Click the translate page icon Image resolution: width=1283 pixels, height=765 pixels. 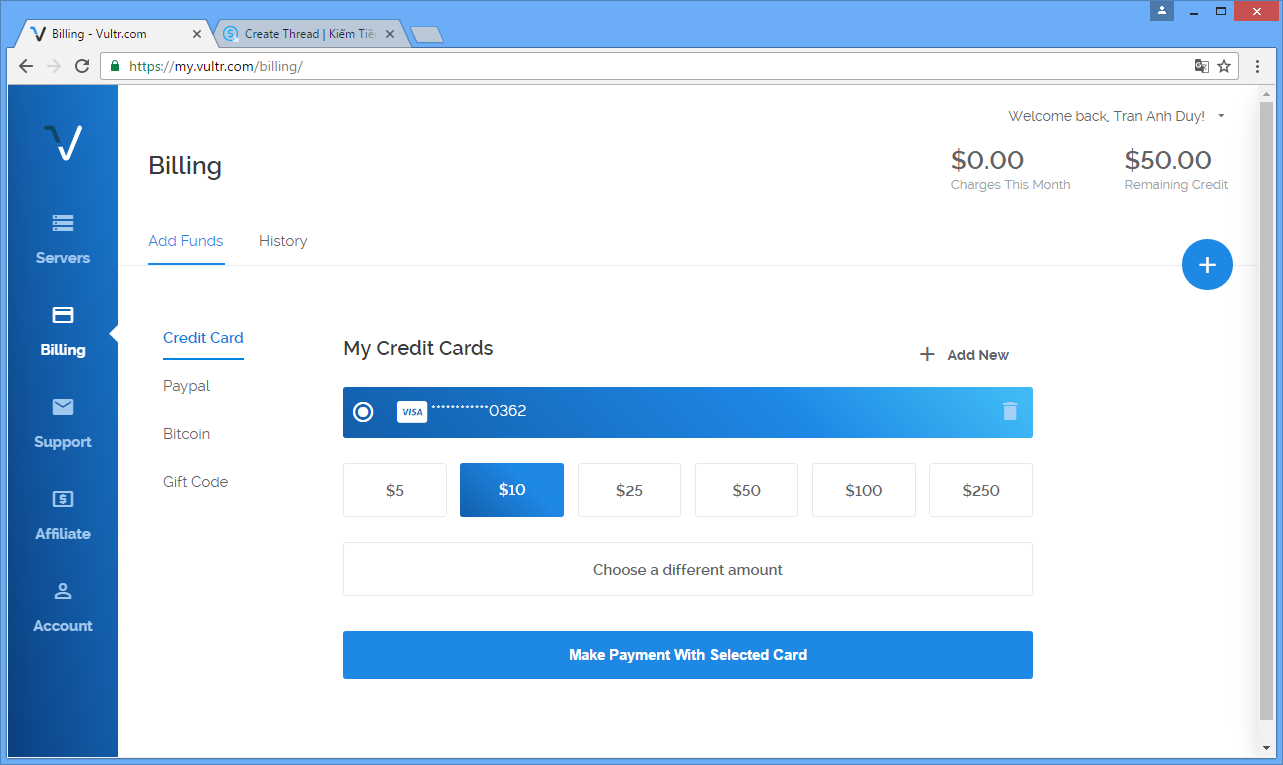[x=1202, y=66]
